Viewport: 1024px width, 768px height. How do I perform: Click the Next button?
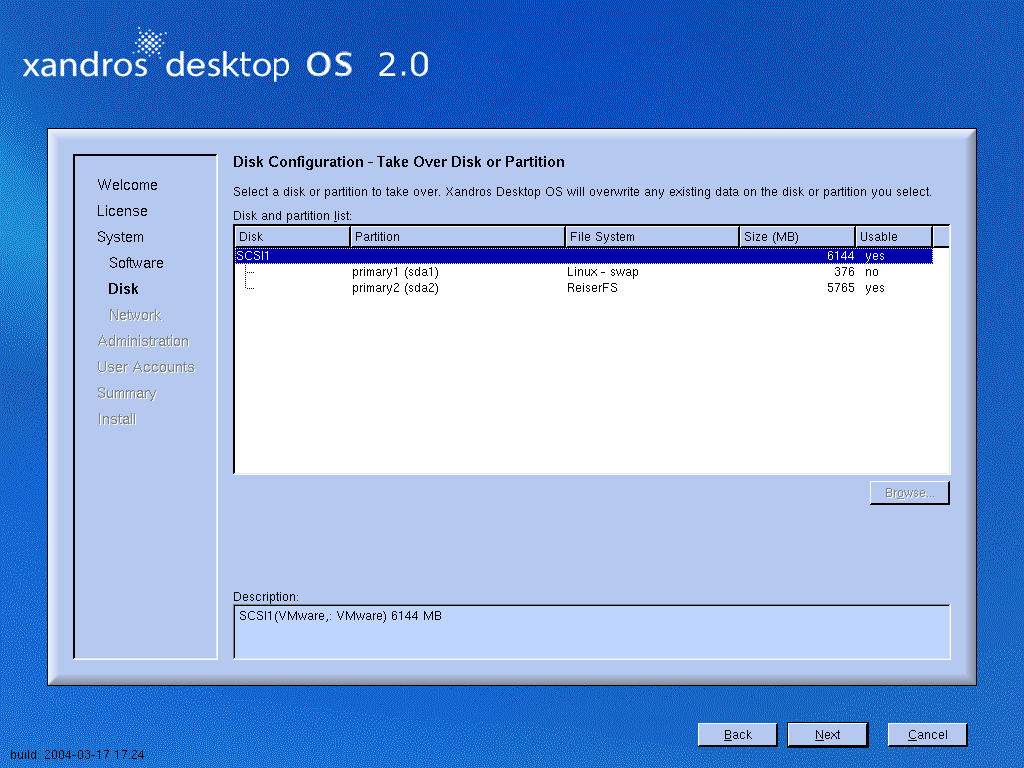click(827, 735)
